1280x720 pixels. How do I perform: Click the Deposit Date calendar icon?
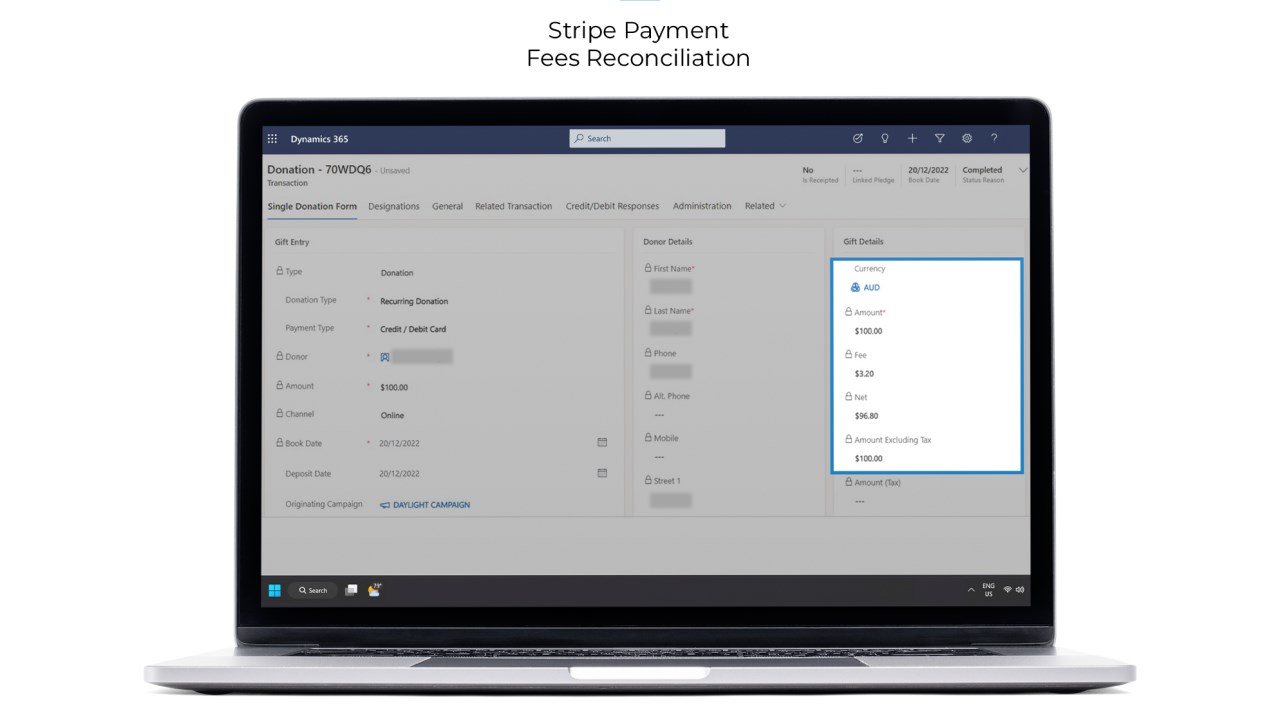(x=602, y=473)
